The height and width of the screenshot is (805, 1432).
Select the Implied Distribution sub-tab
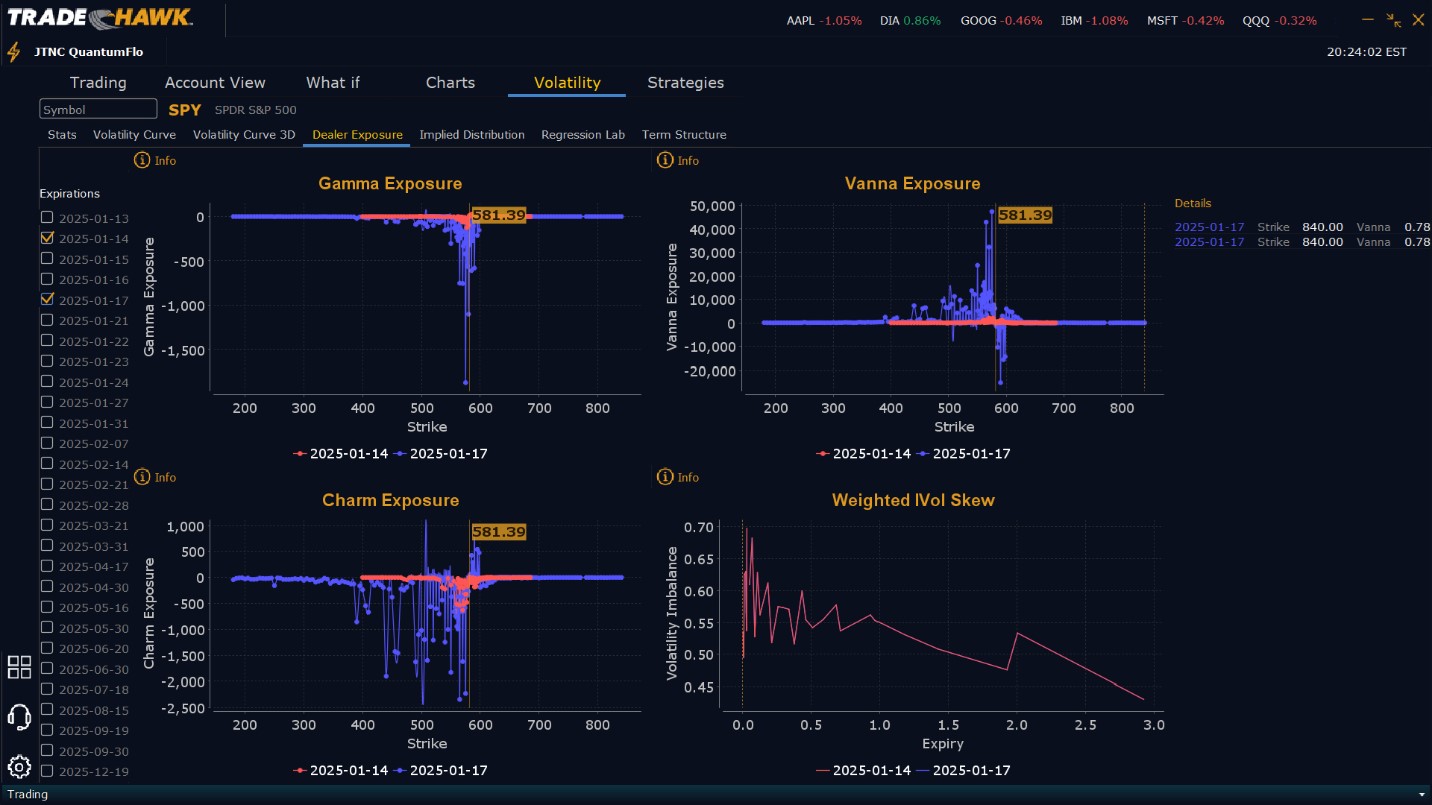pos(472,135)
